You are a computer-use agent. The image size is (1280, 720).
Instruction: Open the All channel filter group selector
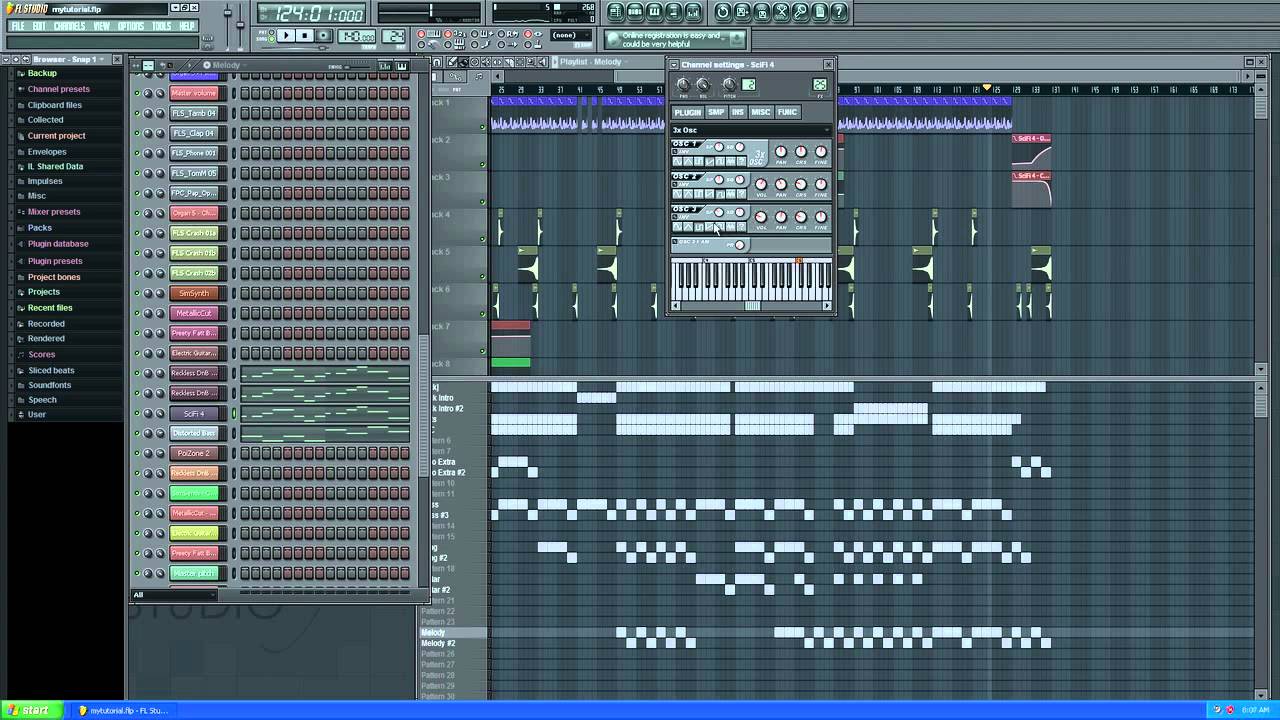pyautogui.click(x=174, y=595)
